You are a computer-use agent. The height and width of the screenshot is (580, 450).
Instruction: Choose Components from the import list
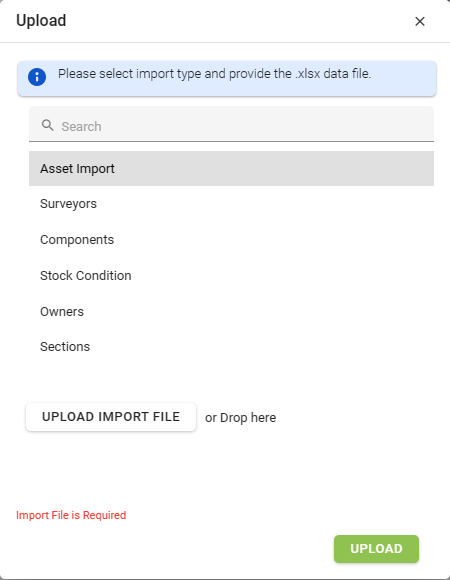point(231,240)
